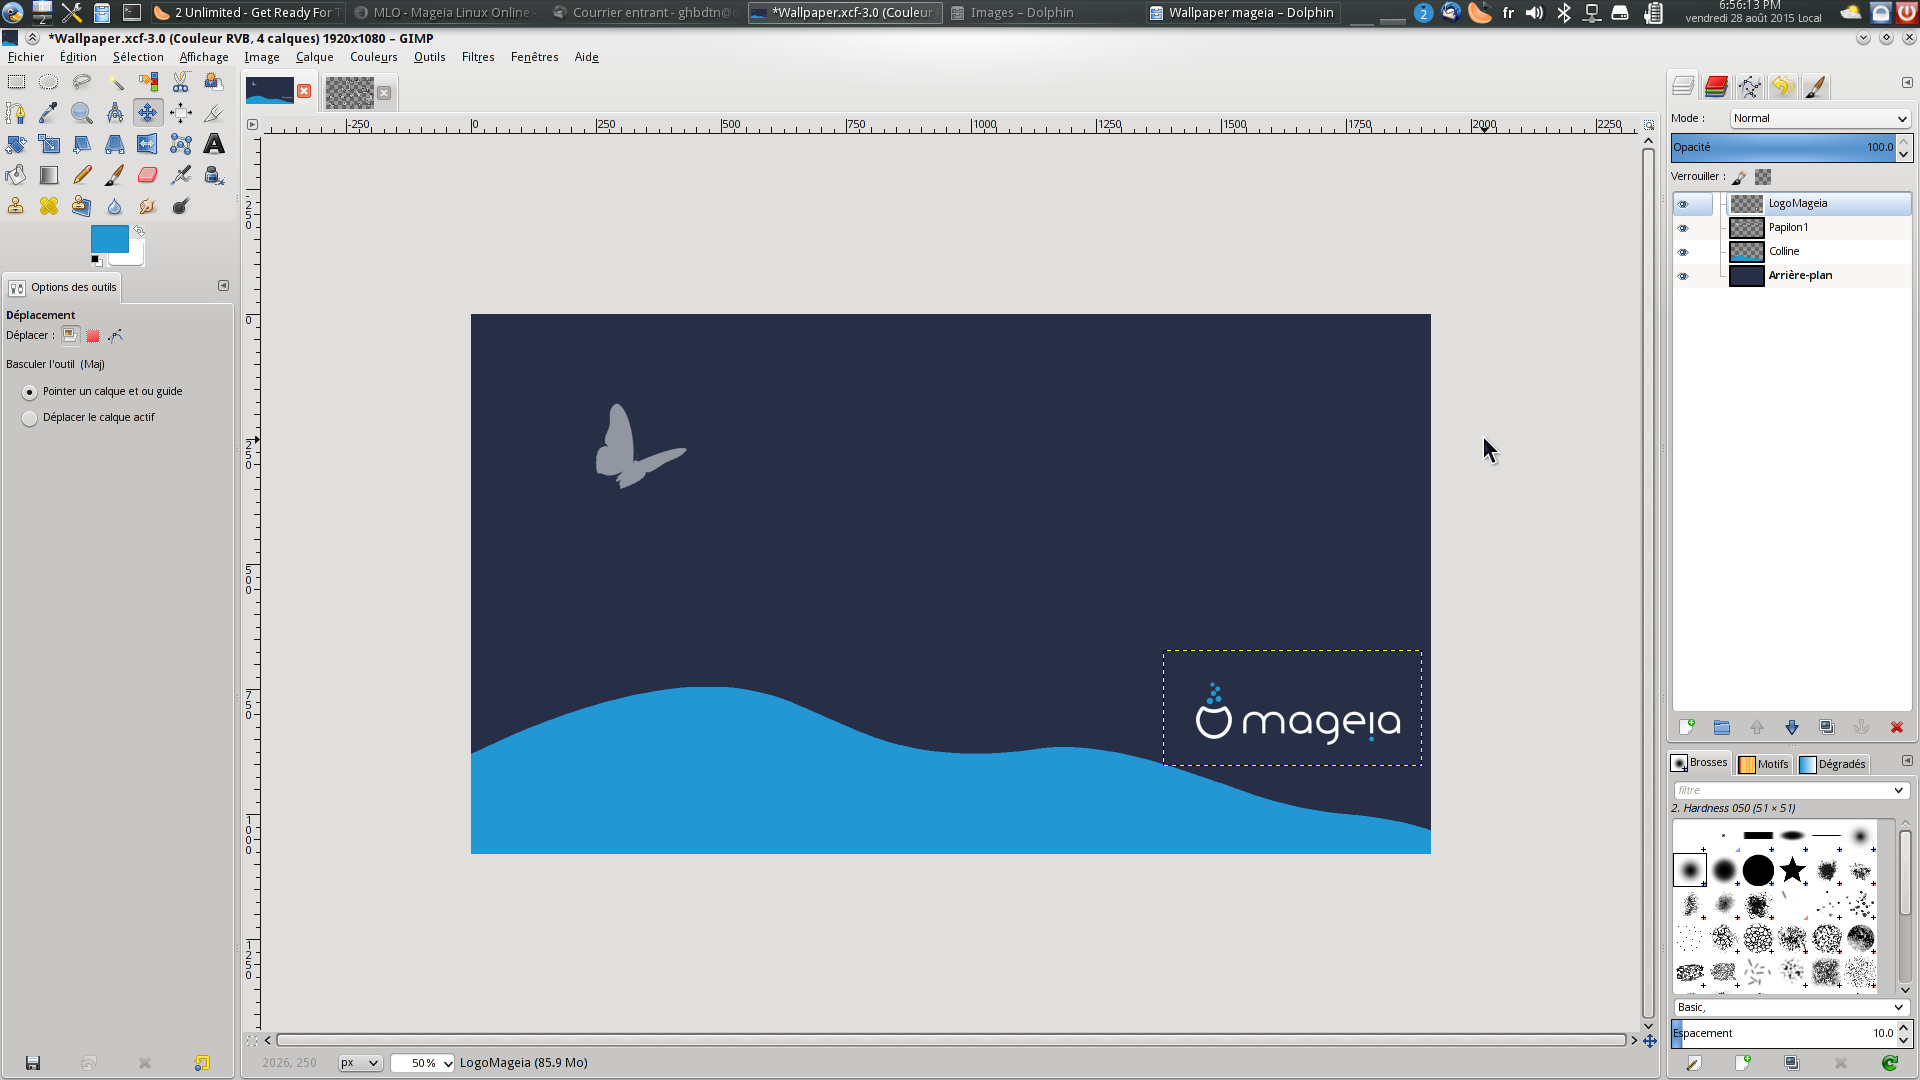This screenshot has height=1080, width=1920.
Task: Select the Bucket Fill tool
Action: (x=16, y=175)
